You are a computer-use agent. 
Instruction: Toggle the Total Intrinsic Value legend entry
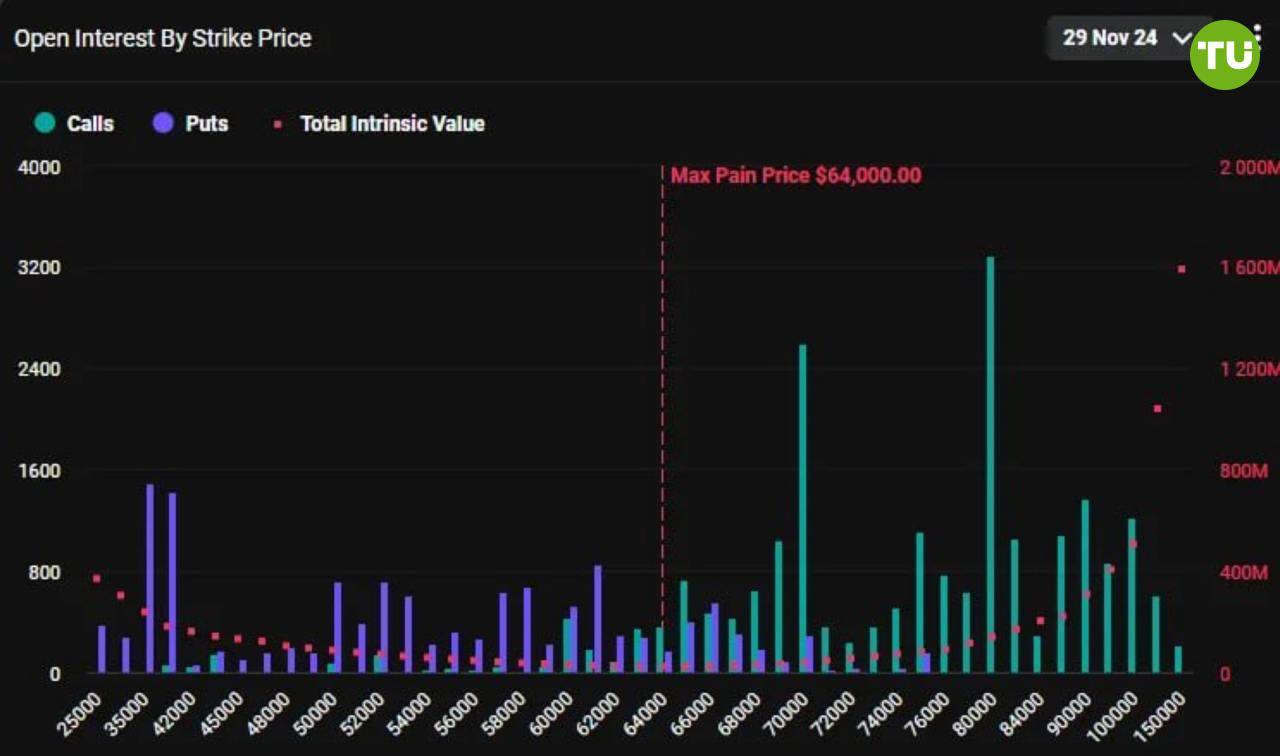tap(380, 124)
